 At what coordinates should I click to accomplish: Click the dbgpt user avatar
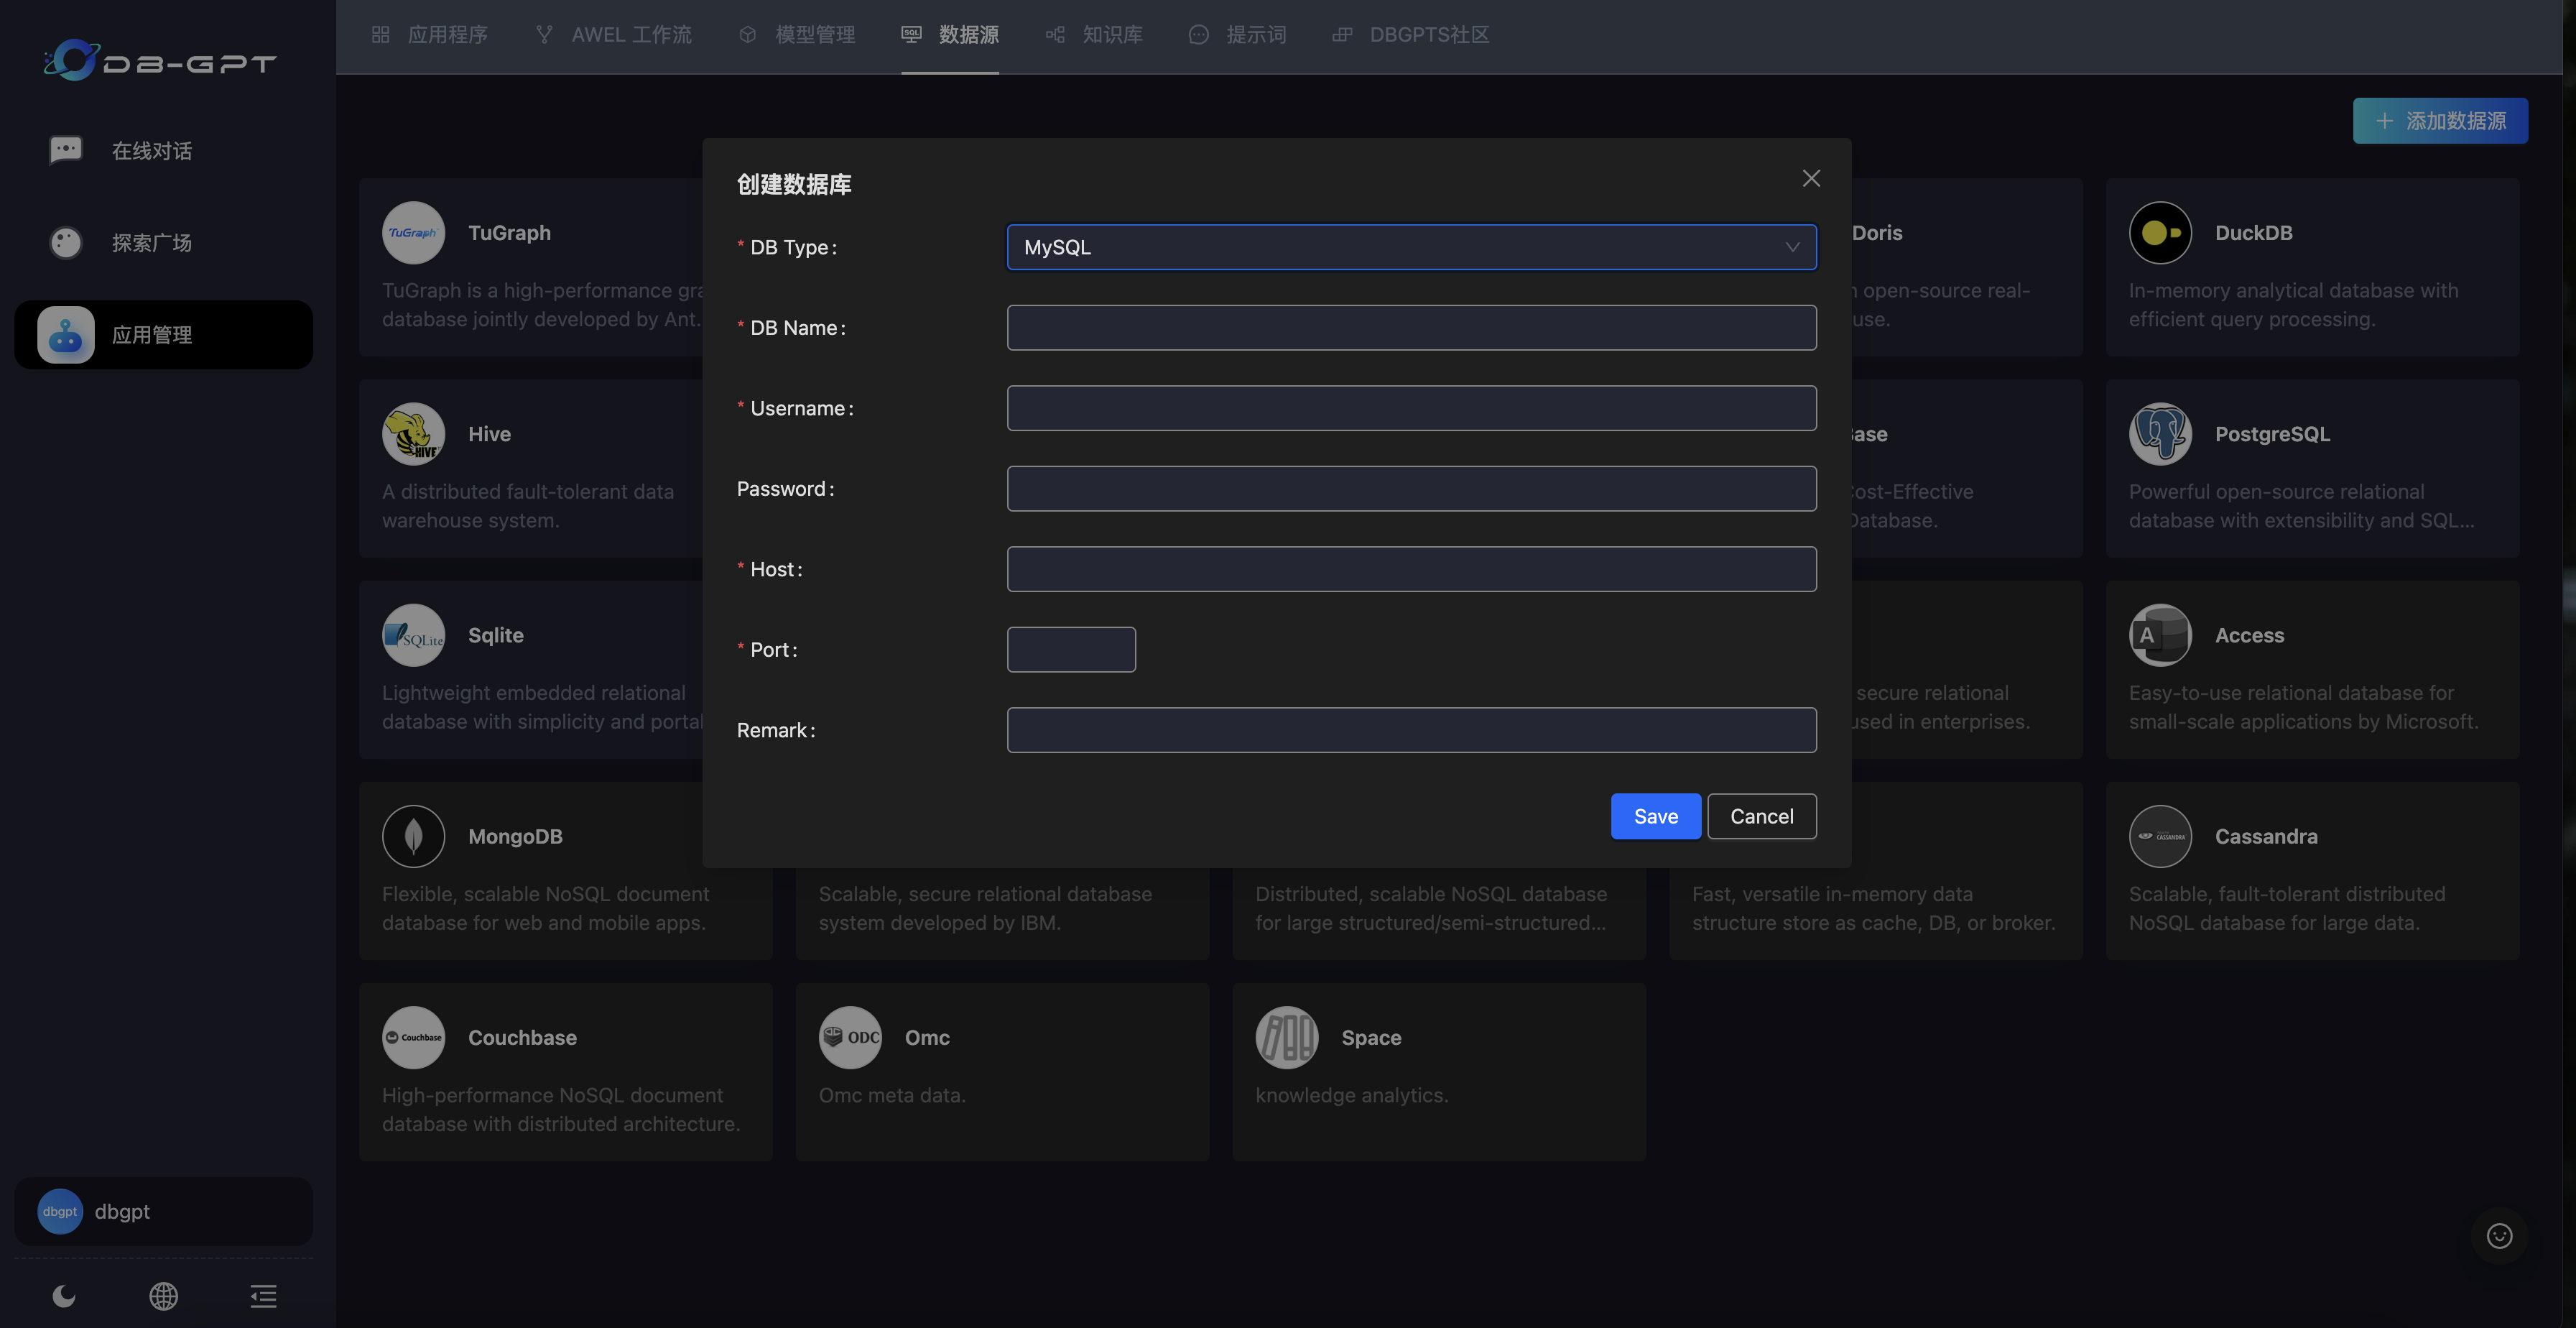(x=60, y=1211)
